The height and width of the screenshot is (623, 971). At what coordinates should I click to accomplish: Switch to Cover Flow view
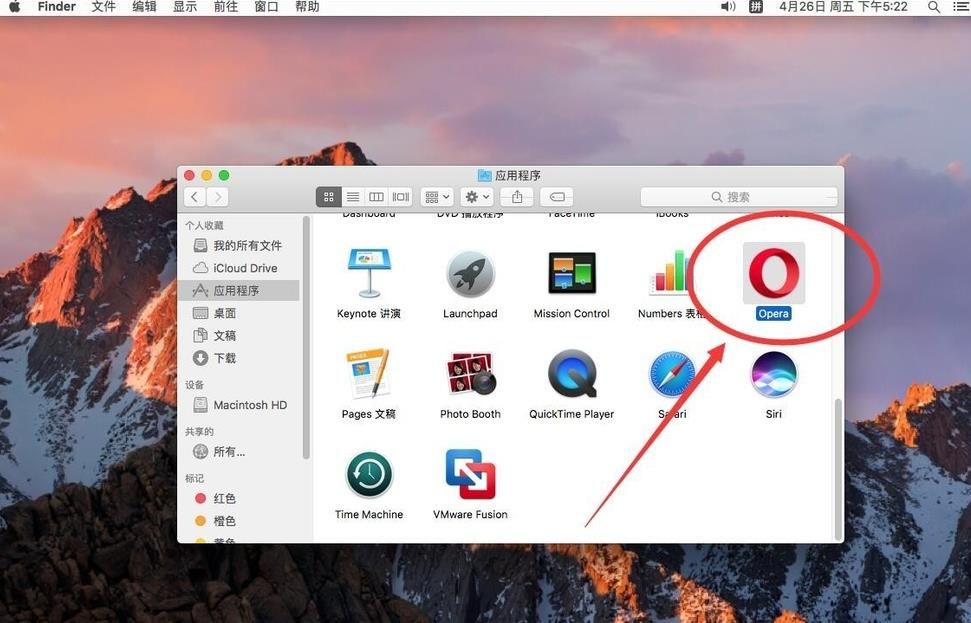coord(400,197)
